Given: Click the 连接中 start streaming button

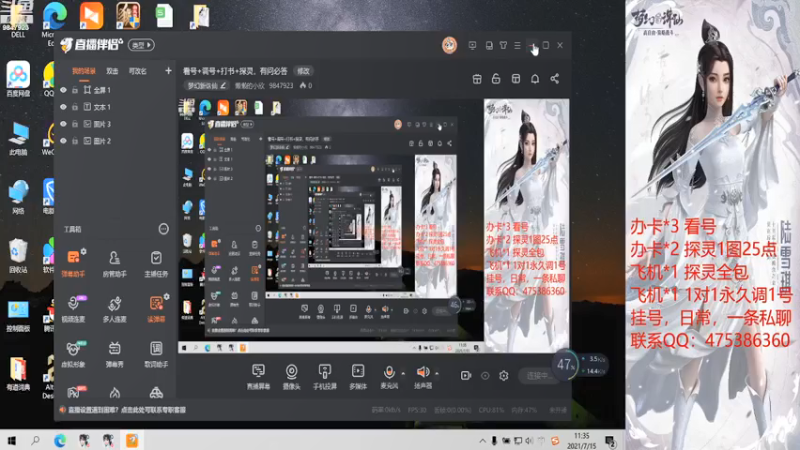Looking at the screenshot, I should coord(537,376).
